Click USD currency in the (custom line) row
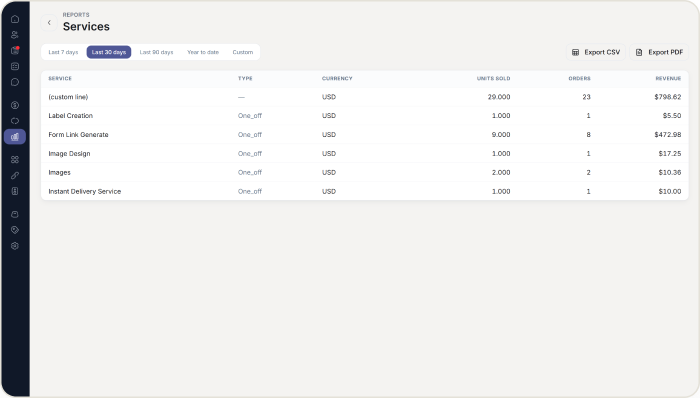Screen dimensions: 700x398 329,97
